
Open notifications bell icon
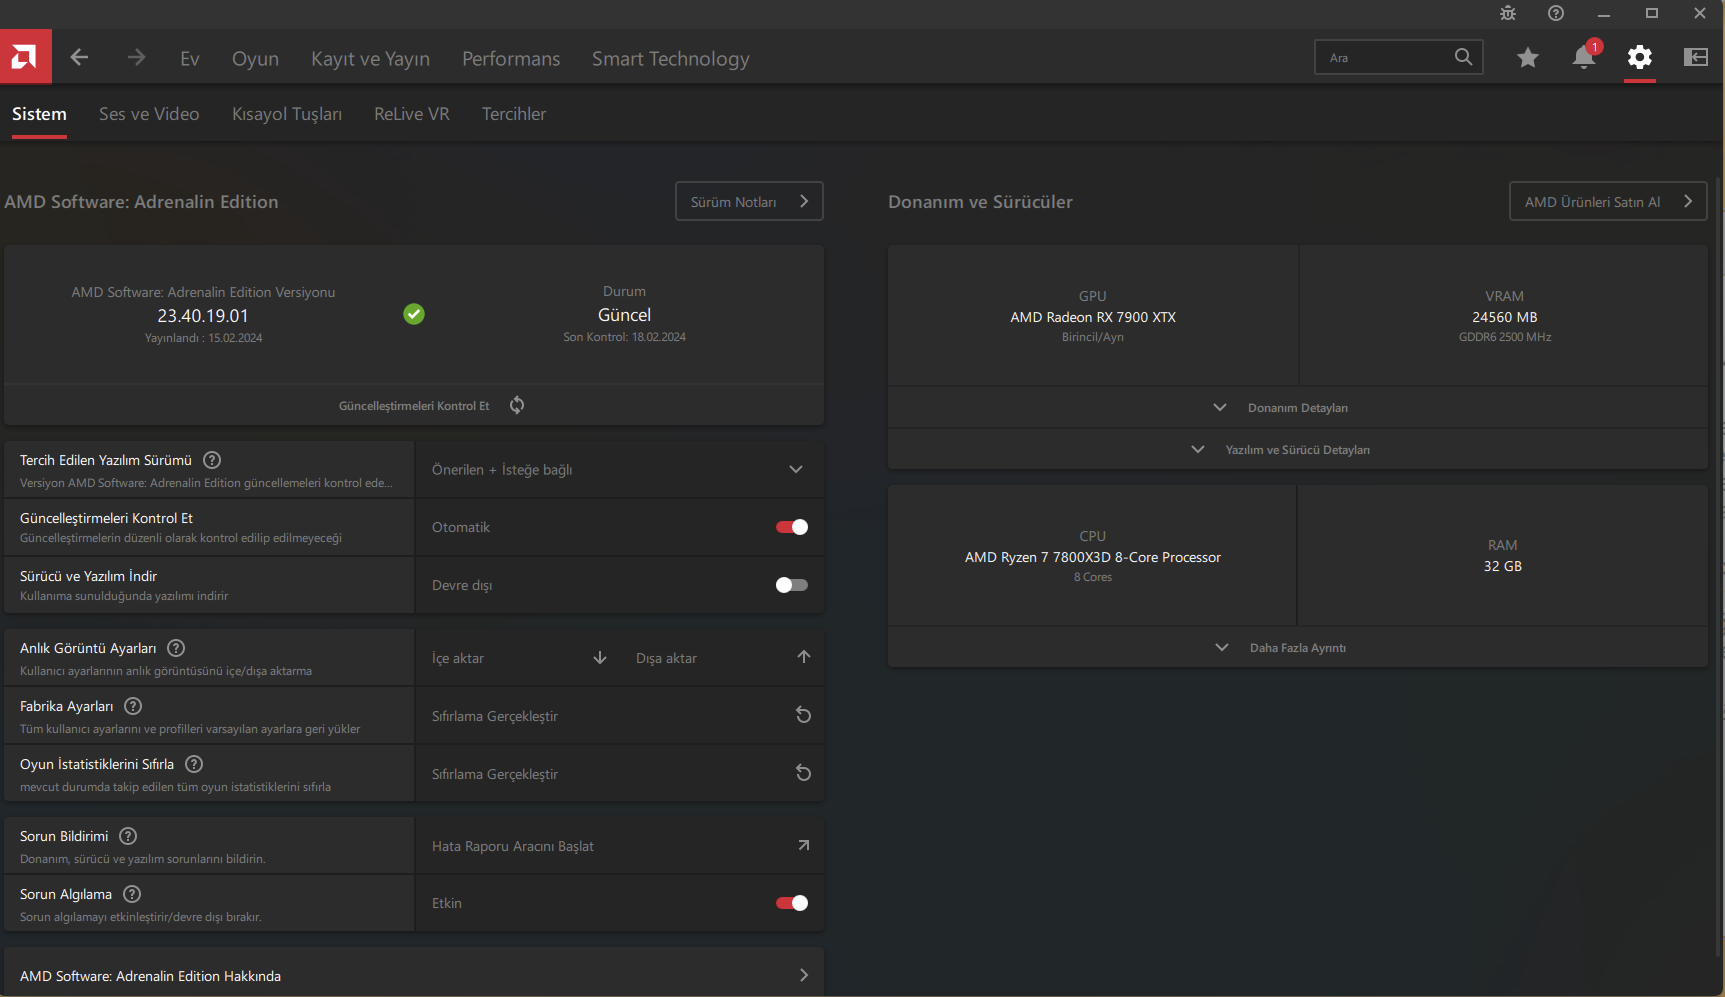(x=1584, y=57)
